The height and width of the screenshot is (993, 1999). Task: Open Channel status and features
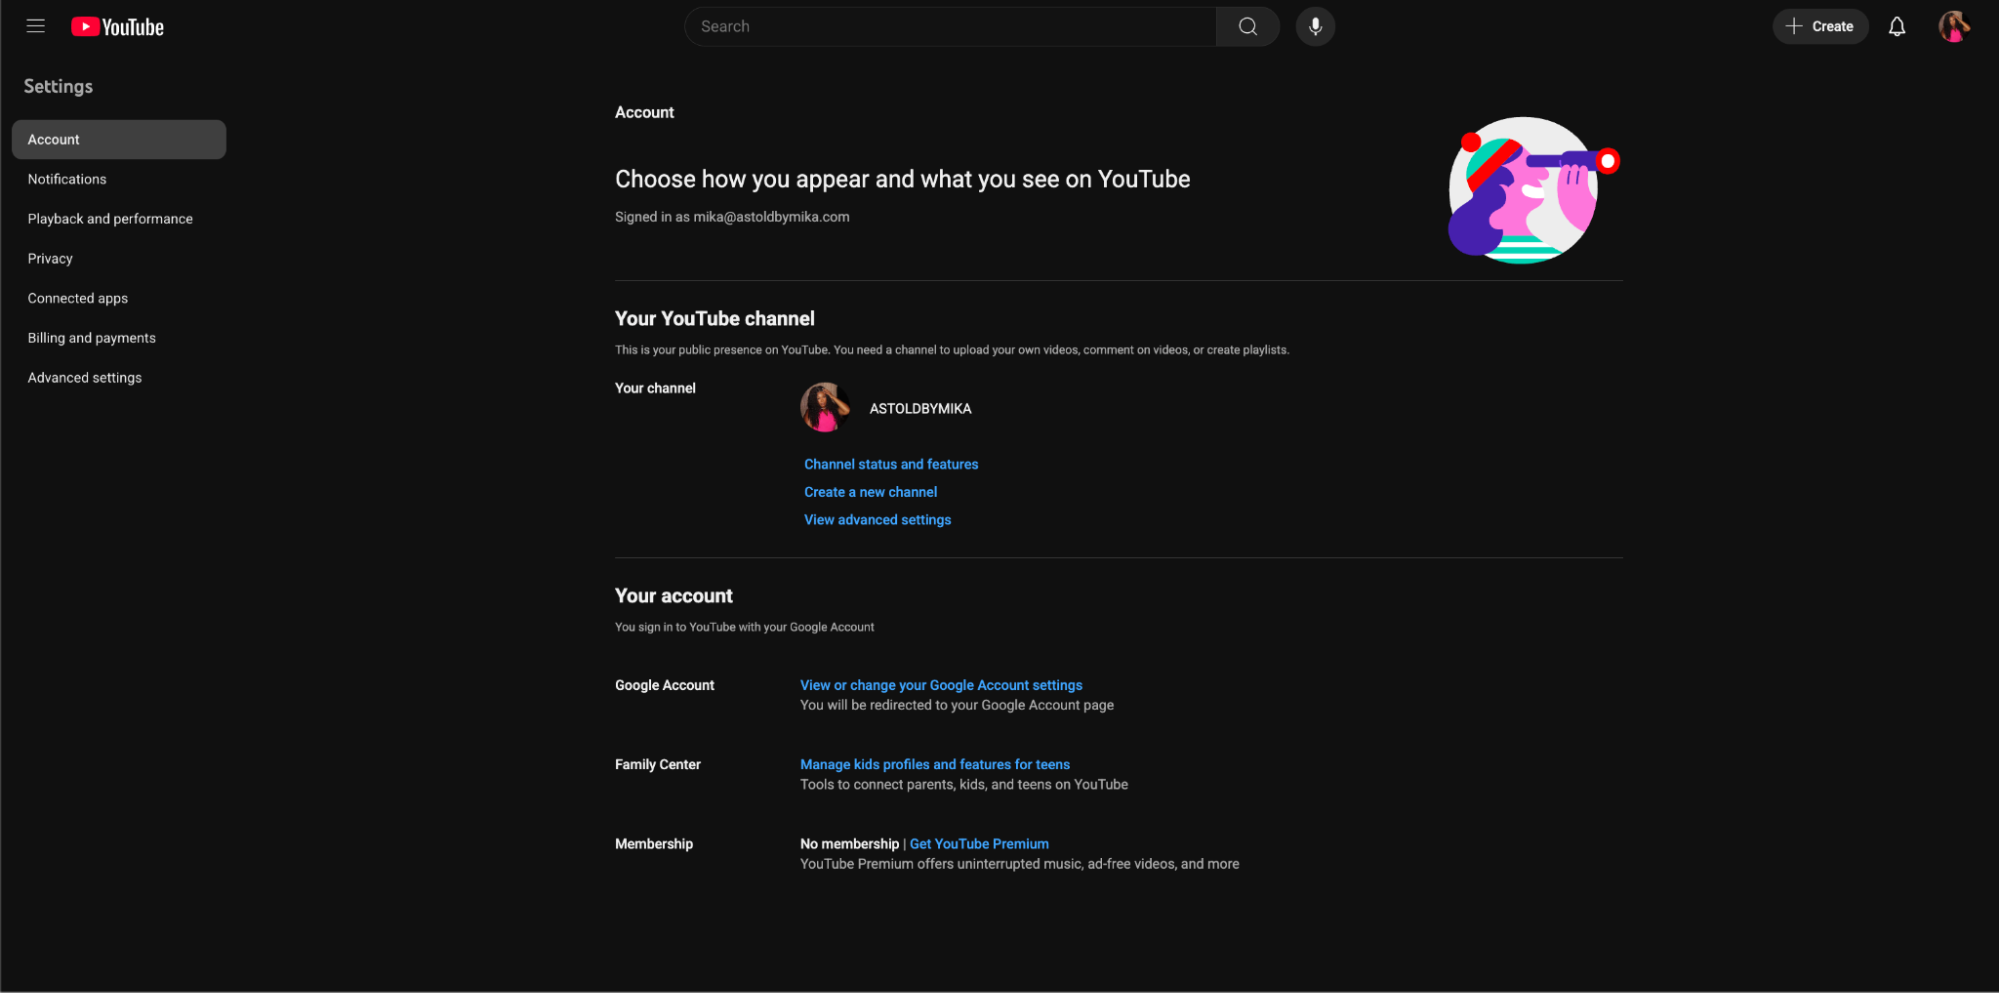[x=890, y=464]
